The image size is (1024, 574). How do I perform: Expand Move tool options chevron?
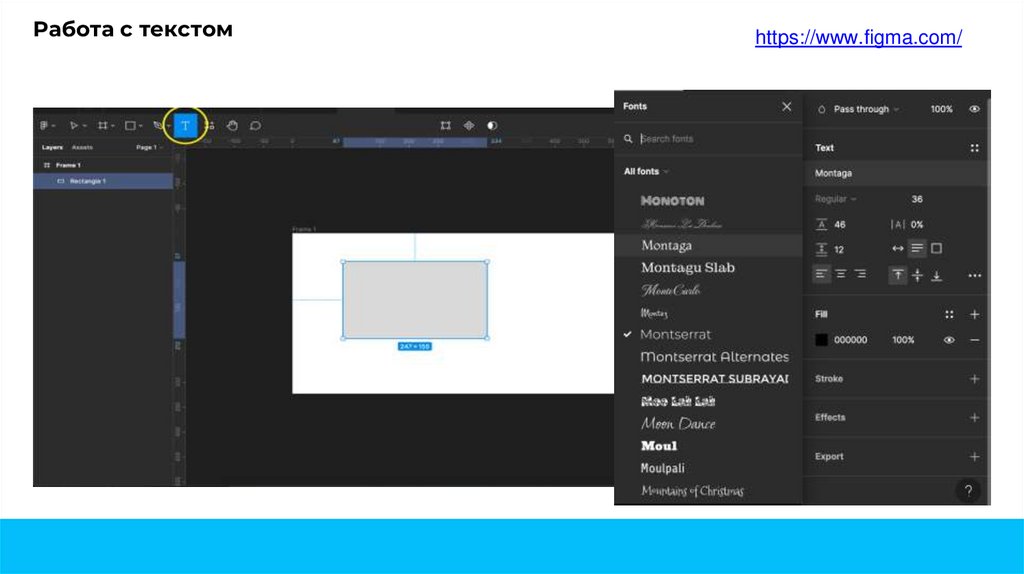pyautogui.click(x=84, y=126)
